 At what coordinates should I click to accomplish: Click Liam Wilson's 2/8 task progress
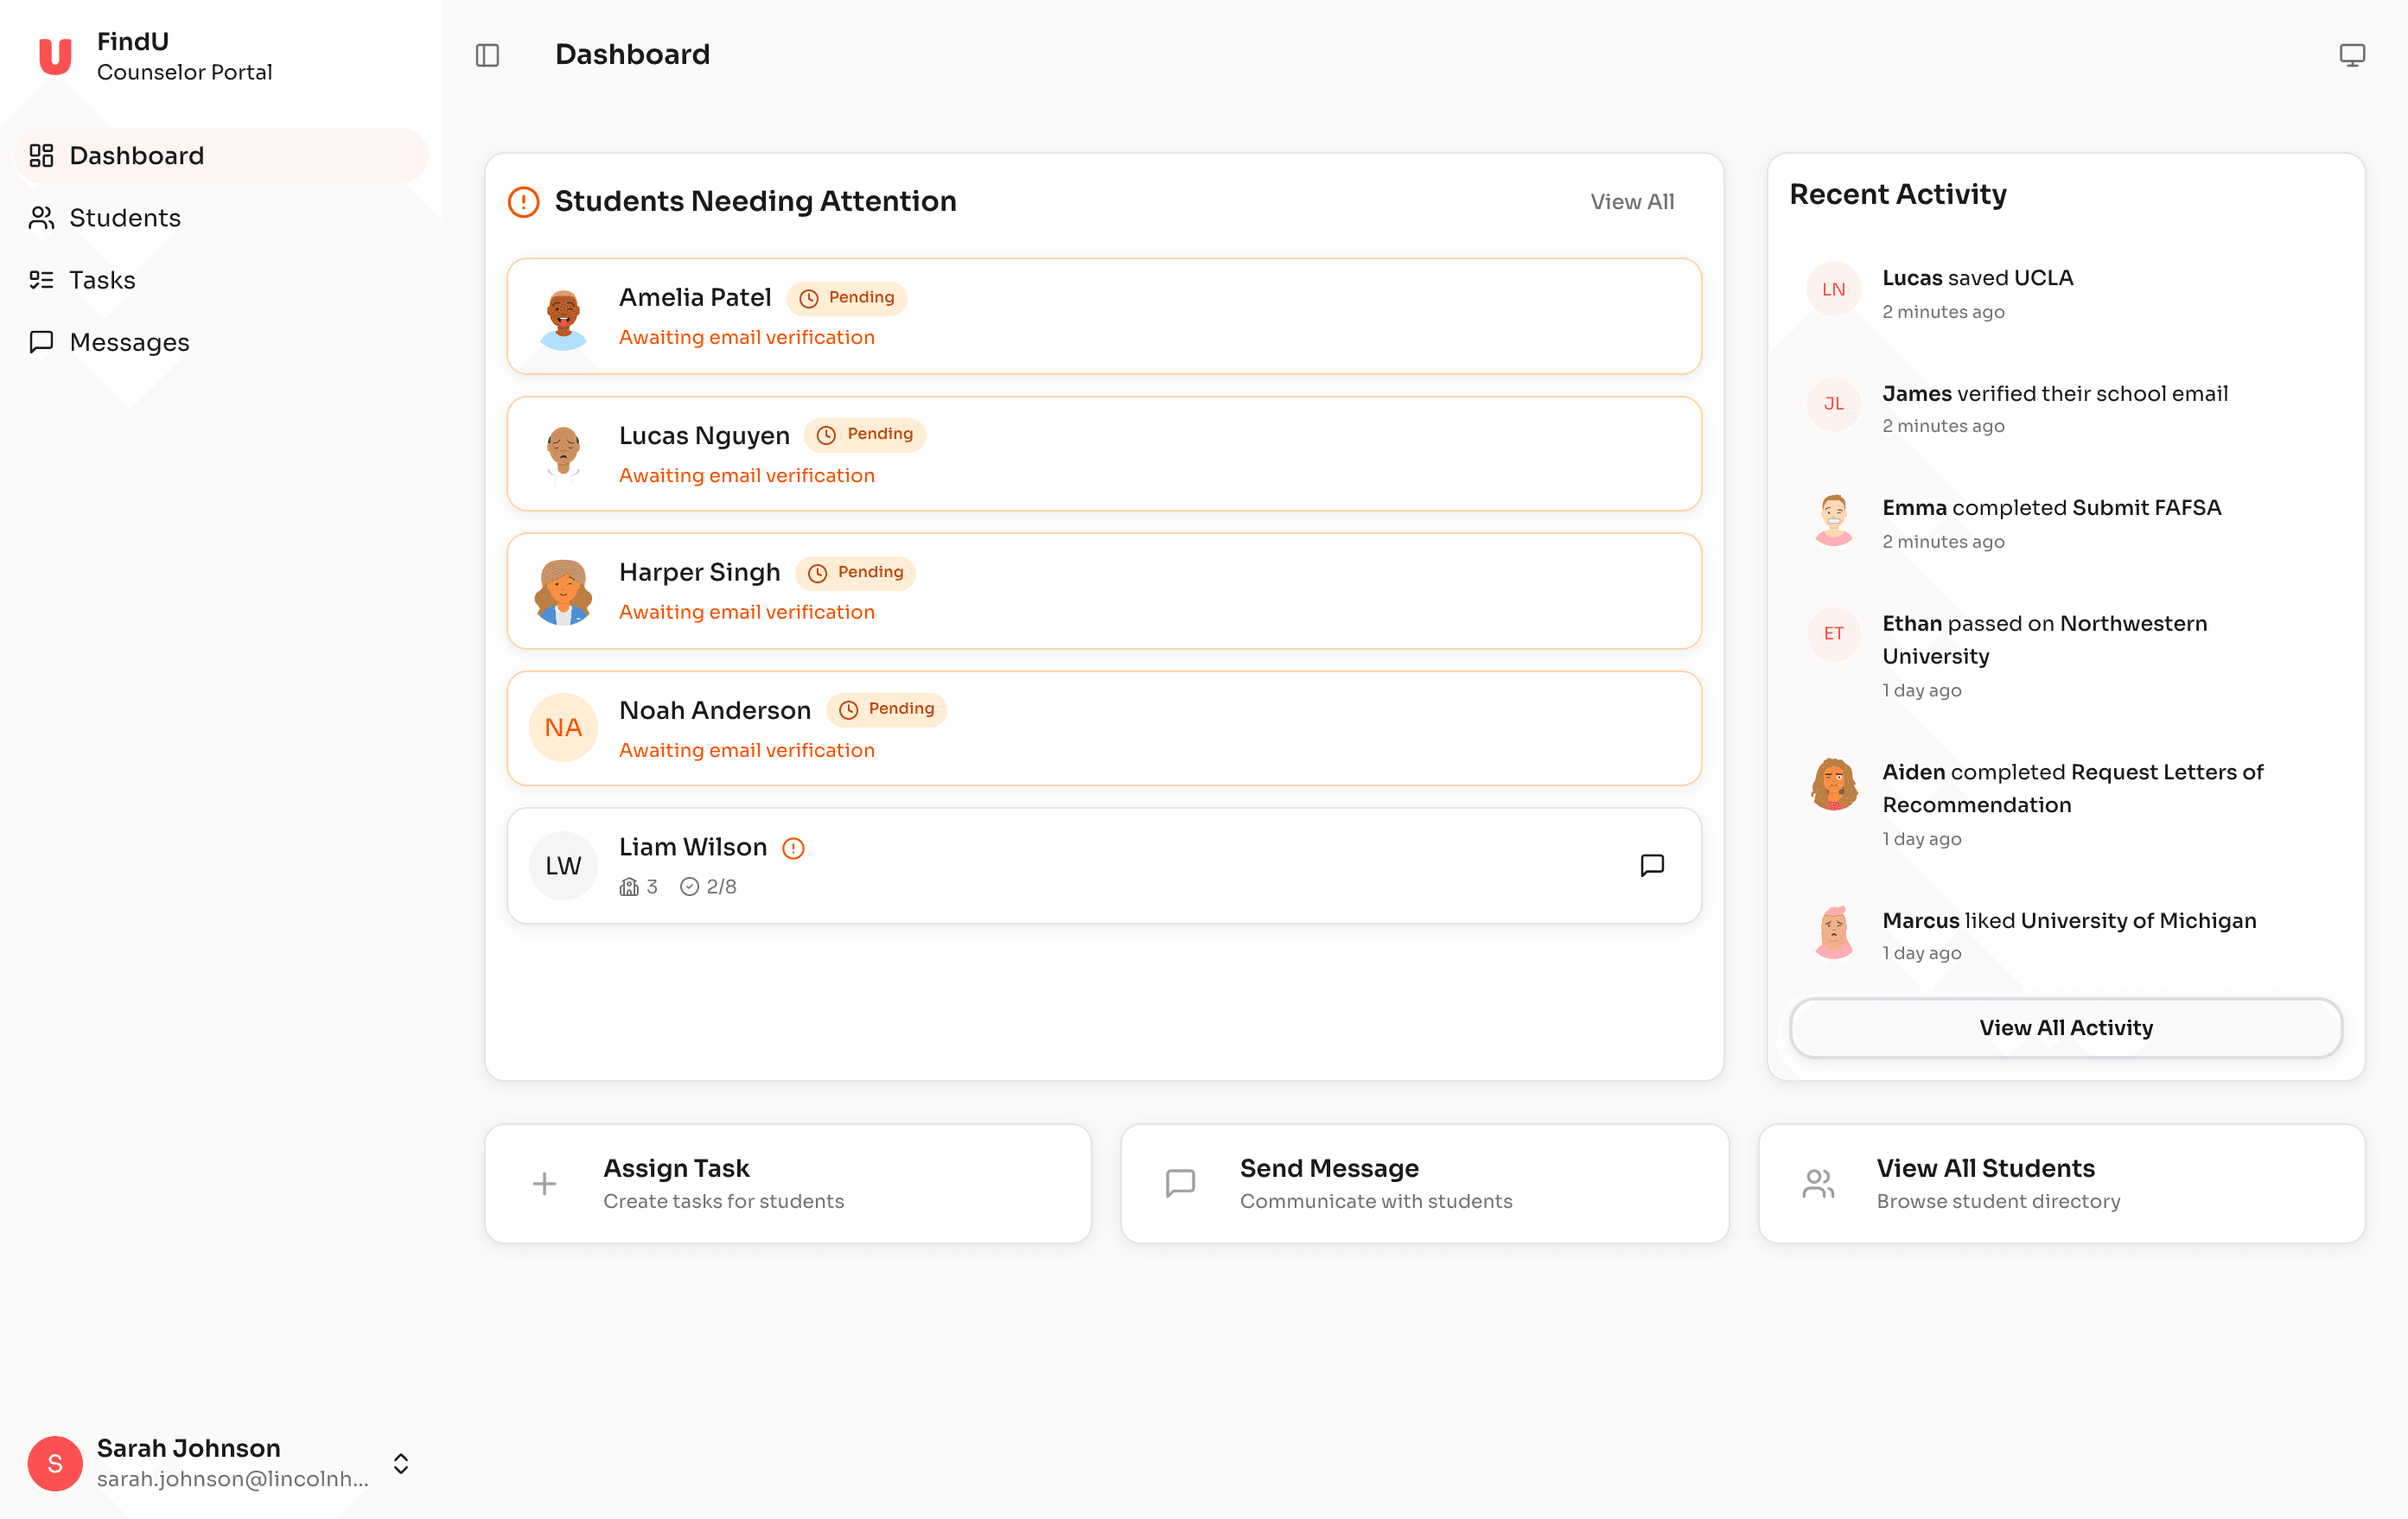tap(708, 886)
